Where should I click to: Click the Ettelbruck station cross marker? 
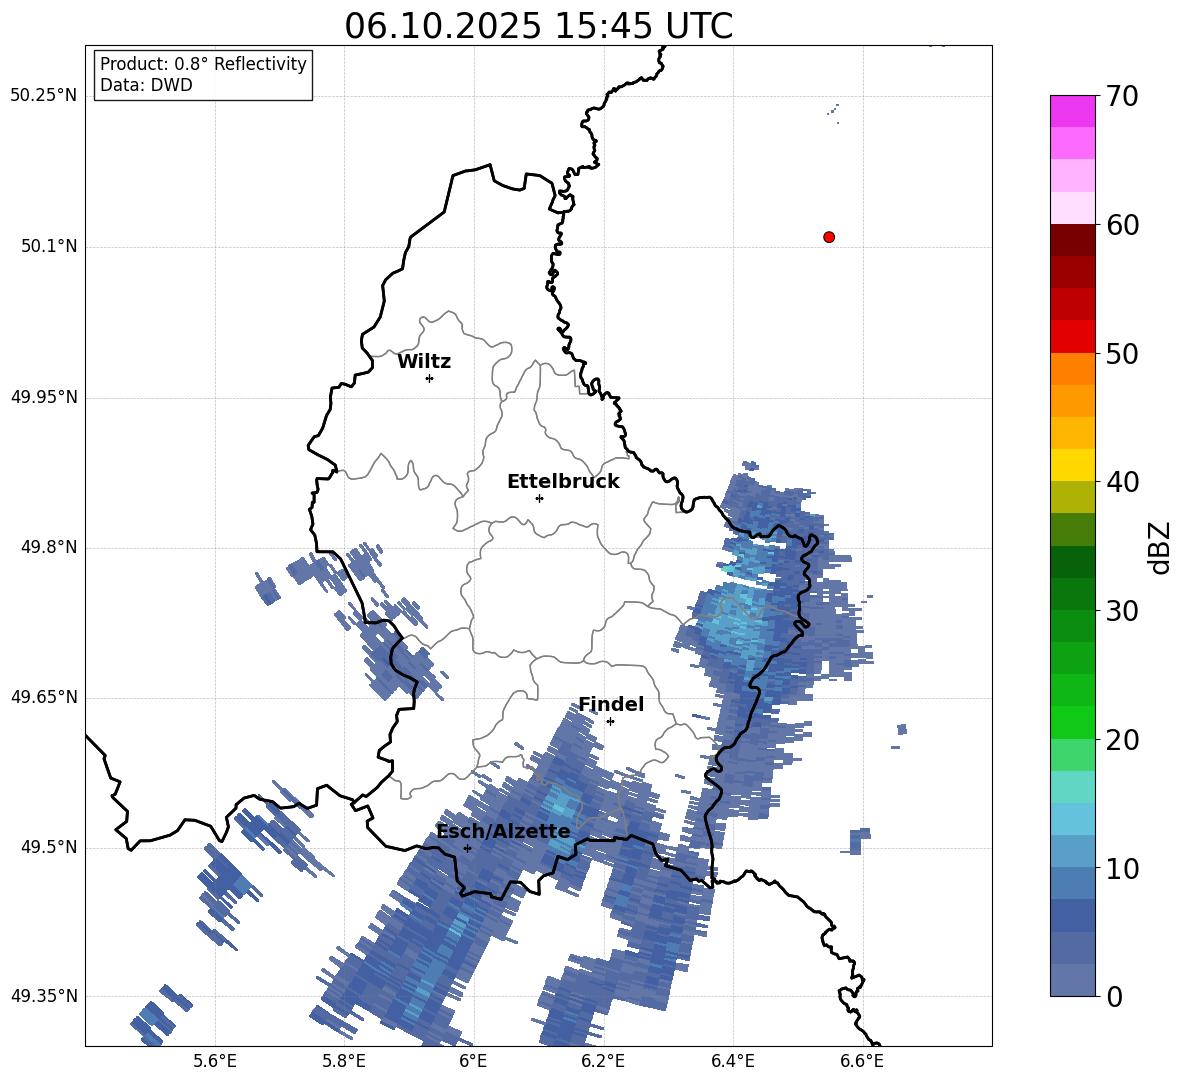(x=539, y=498)
